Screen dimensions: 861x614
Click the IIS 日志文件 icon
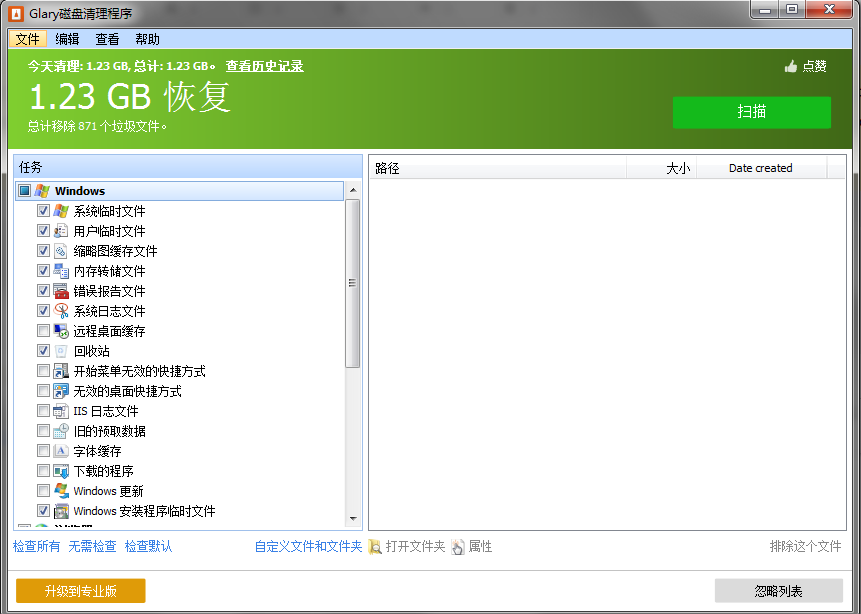(x=61, y=411)
